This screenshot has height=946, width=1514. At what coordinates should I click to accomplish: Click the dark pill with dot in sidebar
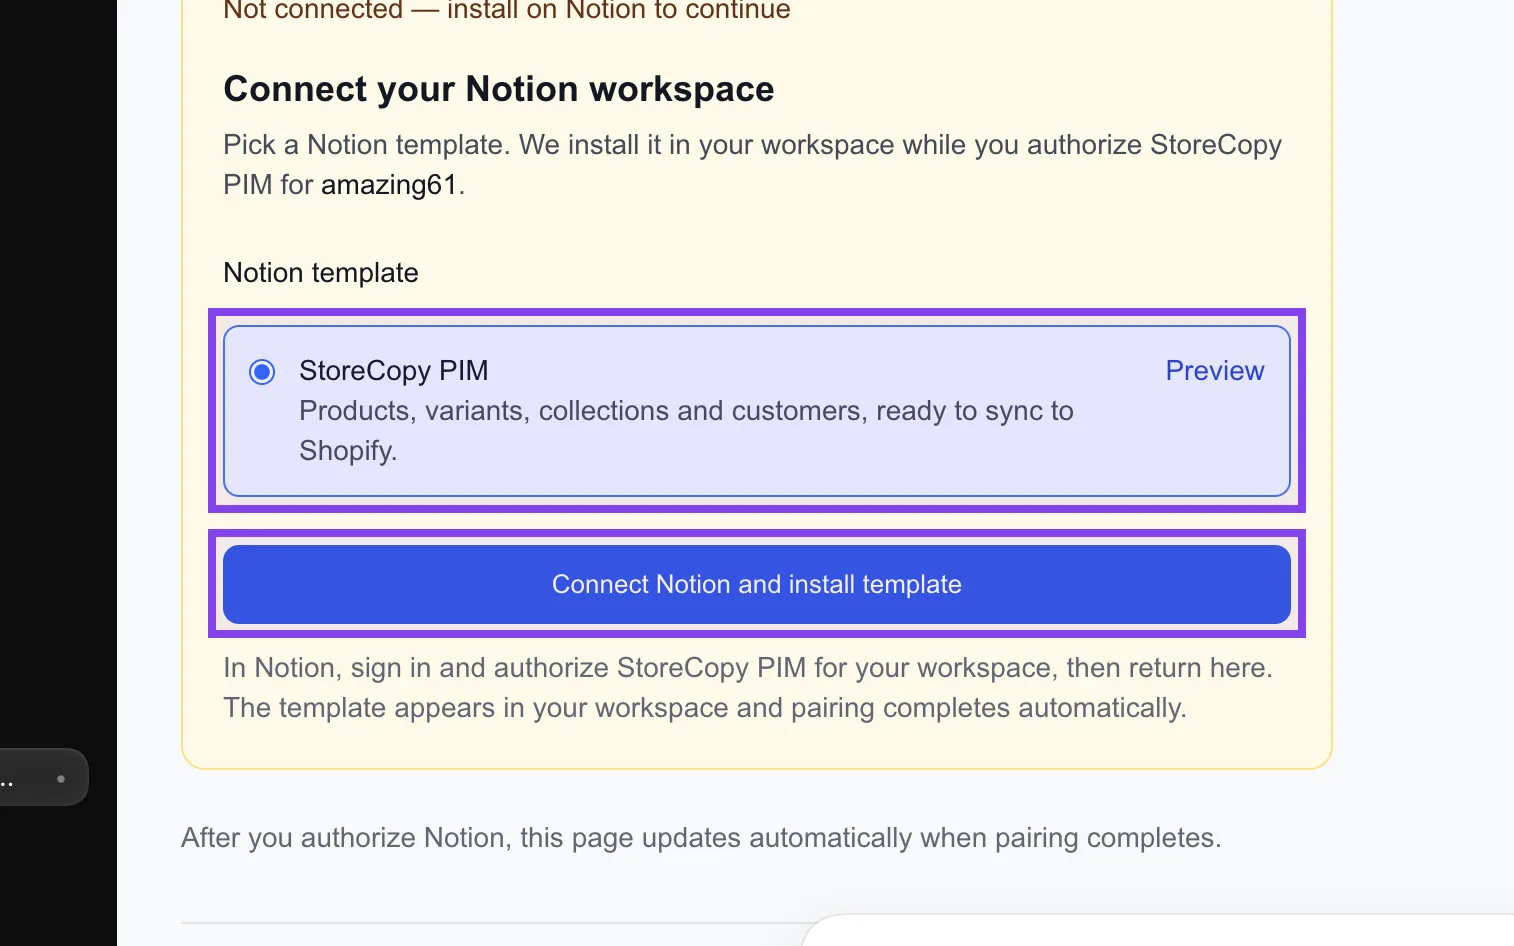44,778
